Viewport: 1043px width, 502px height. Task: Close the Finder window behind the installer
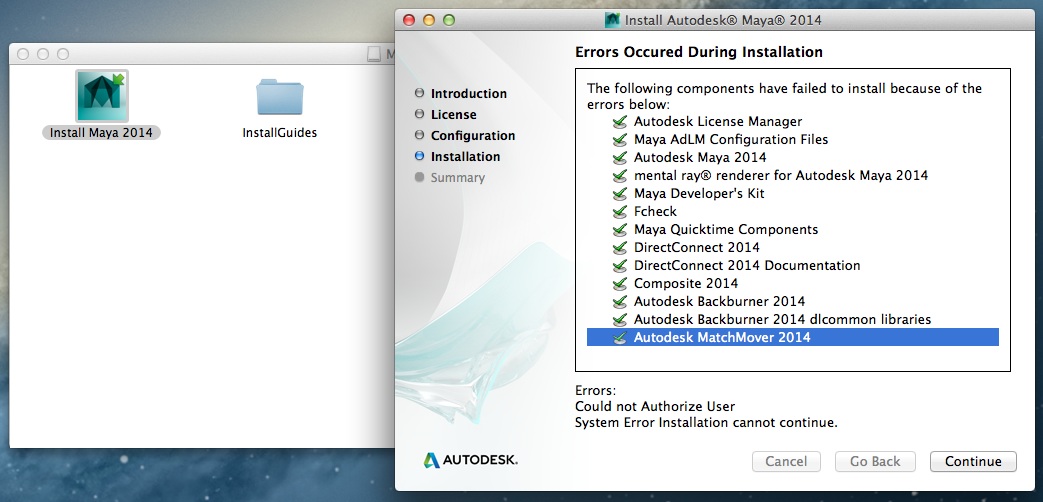23,54
